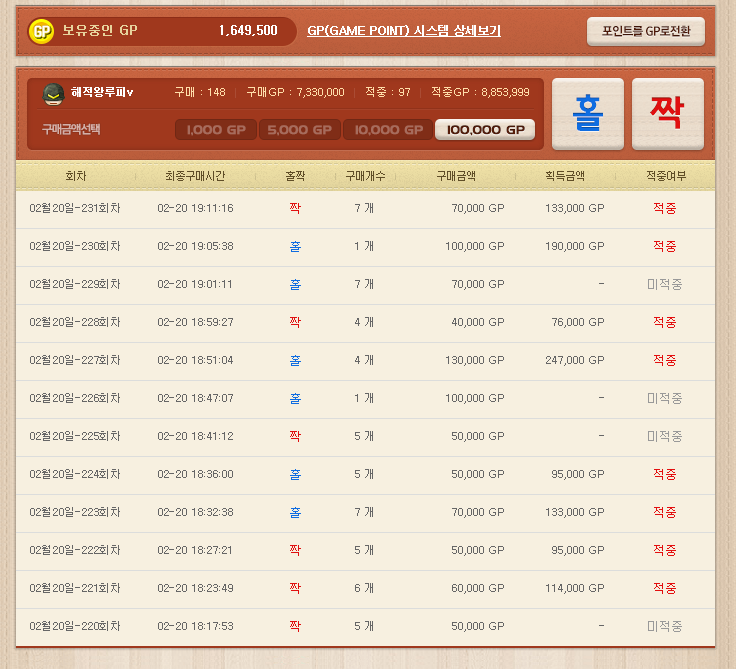Bet on 짝 with the red button
The image size is (736, 669).
point(667,114)
